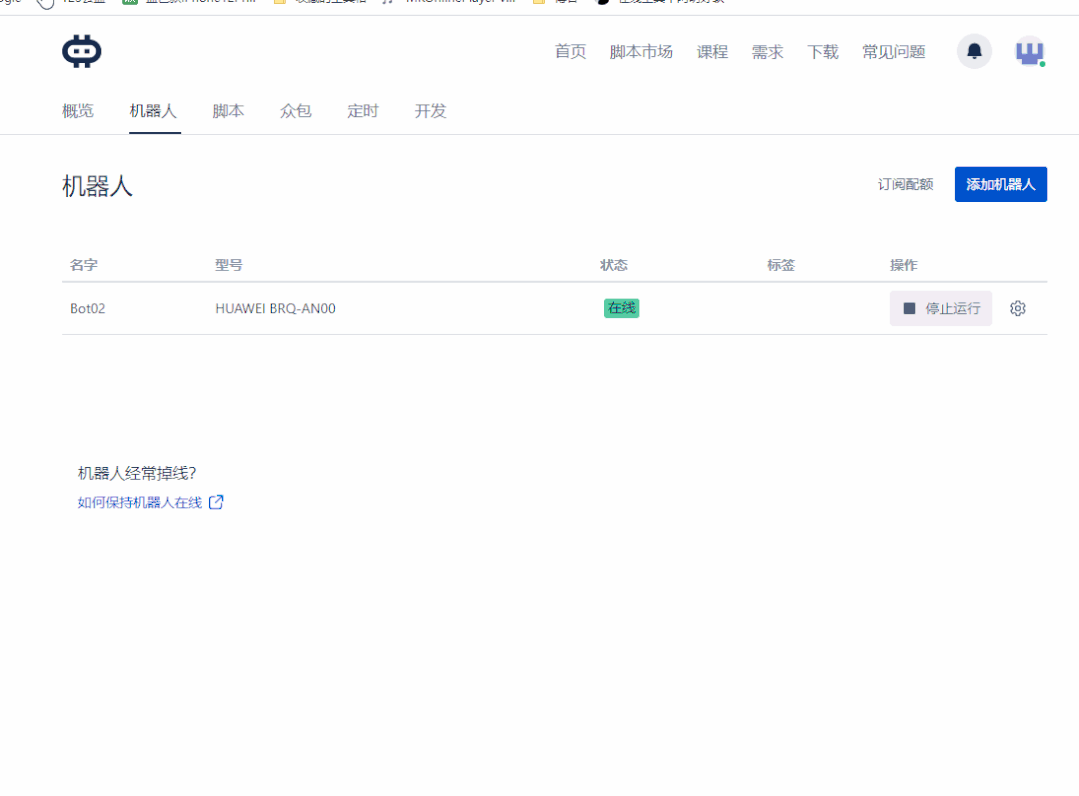This screenshot has width=1079, height=796.
Task: Select 下载 in the top menu
Action: pyautogui.click(x=822, y=51)
